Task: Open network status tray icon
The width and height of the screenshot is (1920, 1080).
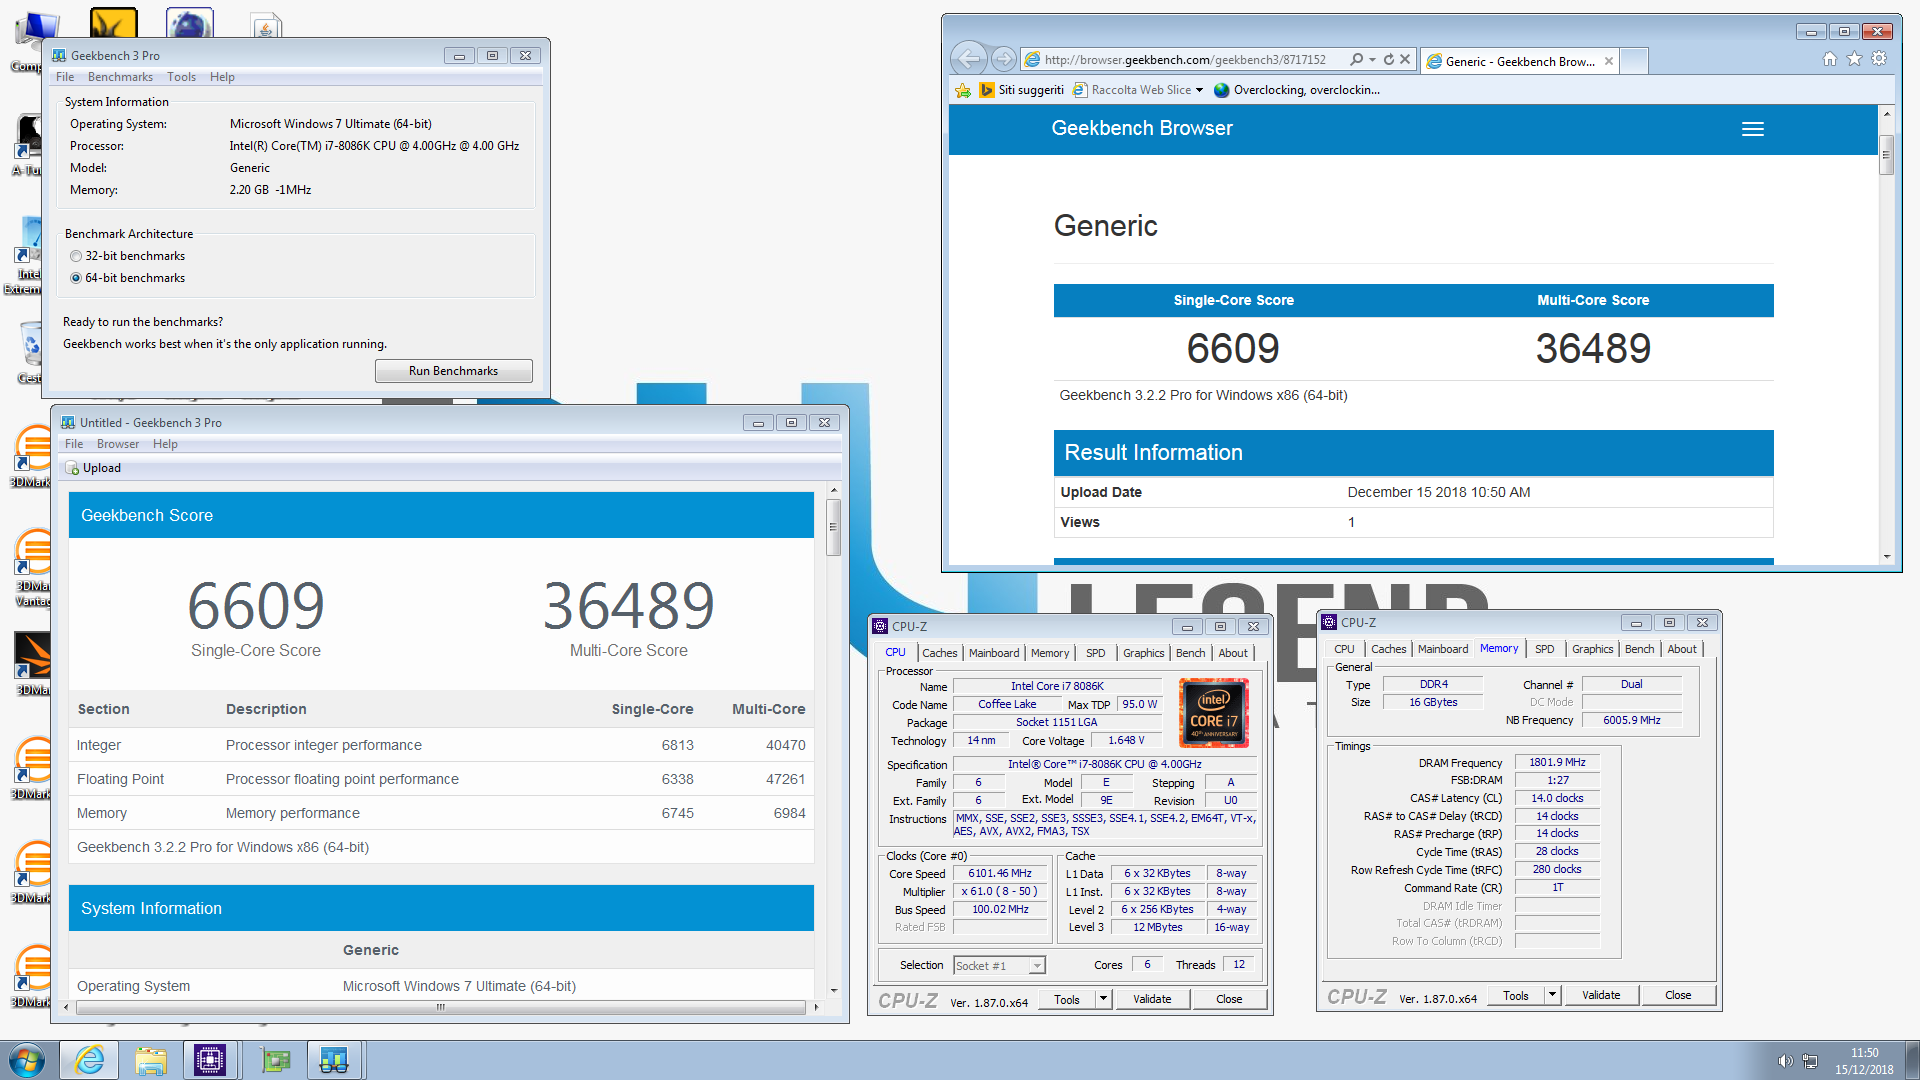Action: pyautogui.click(x=1810, y=1061)
